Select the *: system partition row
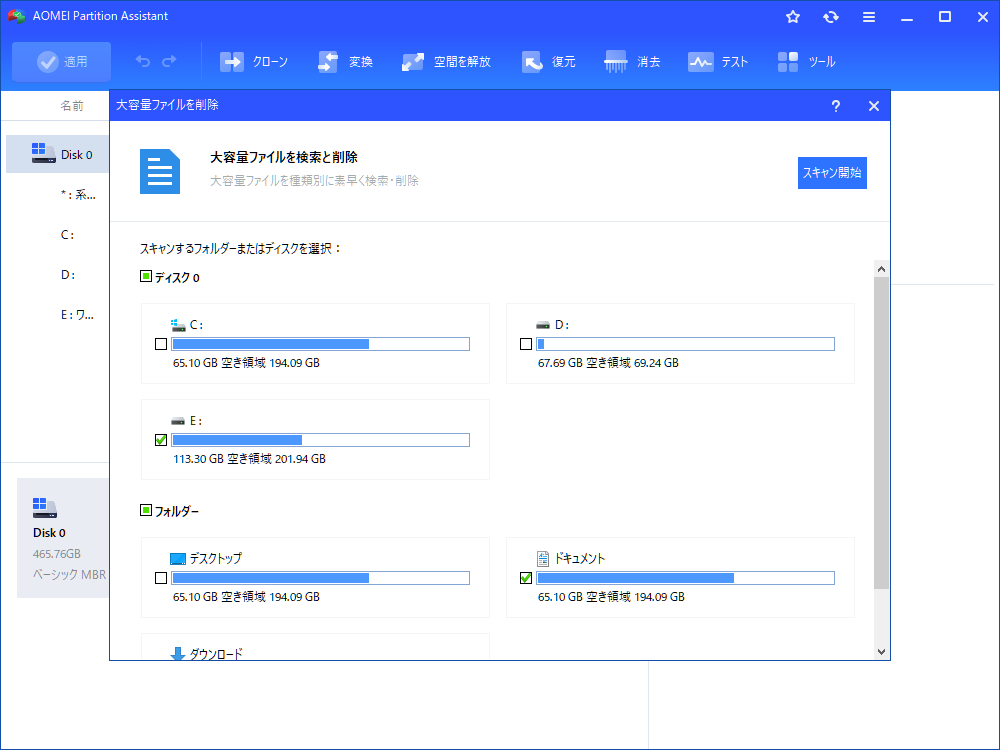Image resolution: width=1000 pixels, height=750 pixels. click(x=78, y=195)
